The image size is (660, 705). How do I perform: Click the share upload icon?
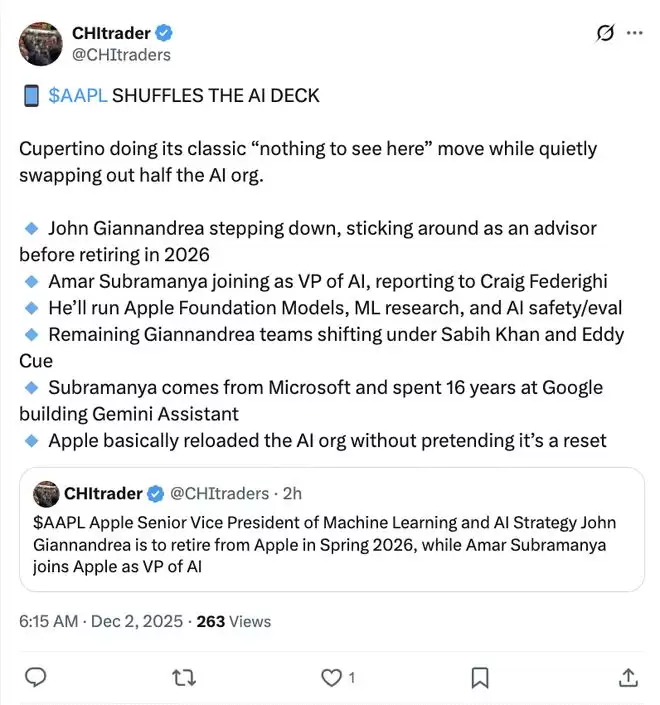coord(629,677)
